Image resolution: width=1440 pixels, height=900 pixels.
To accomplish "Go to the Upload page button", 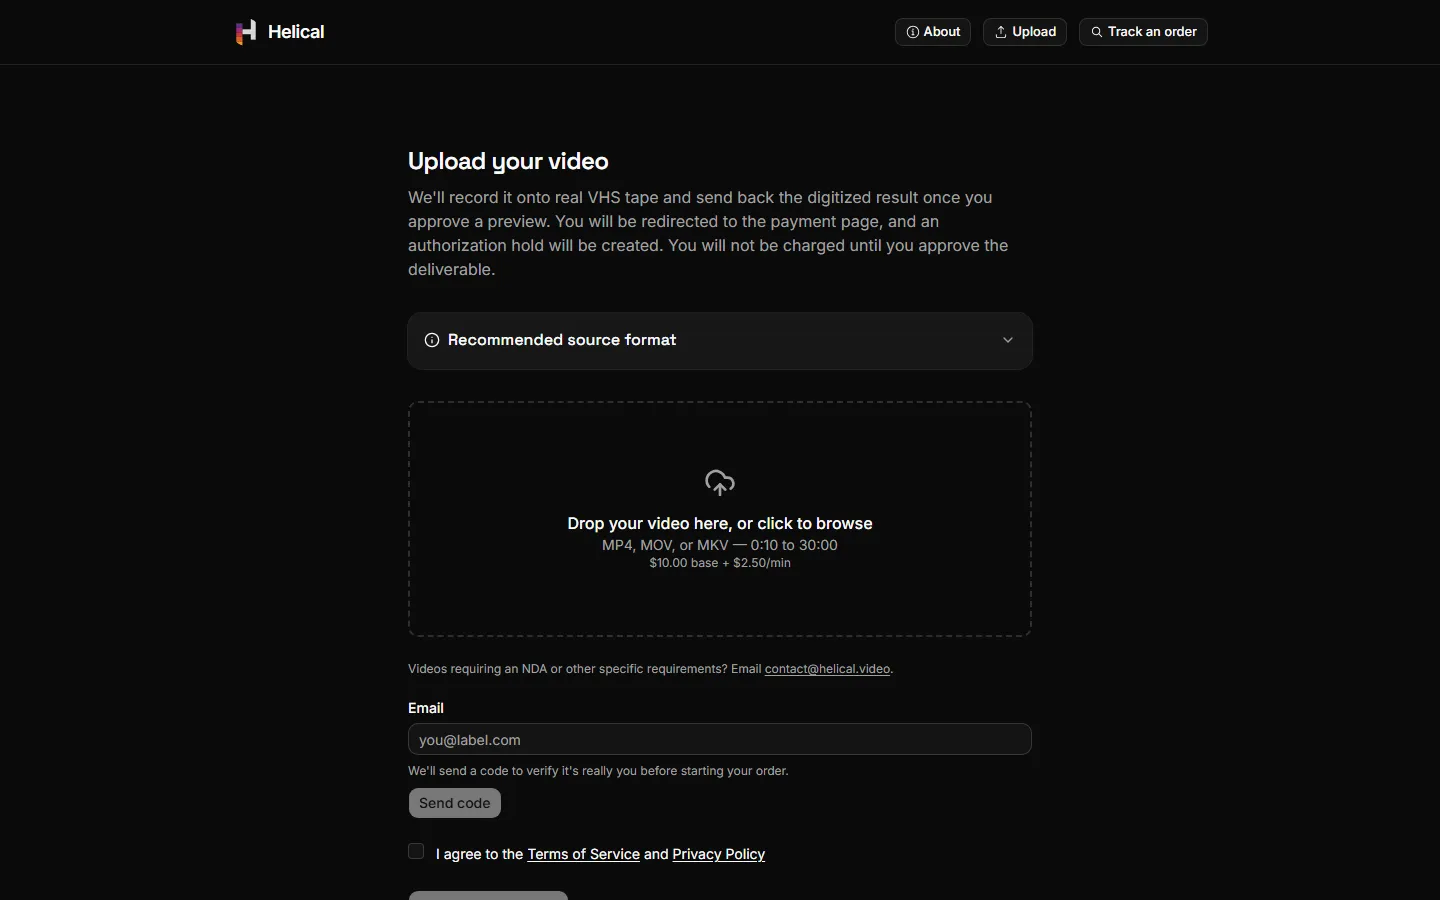I will [1025, 32].
